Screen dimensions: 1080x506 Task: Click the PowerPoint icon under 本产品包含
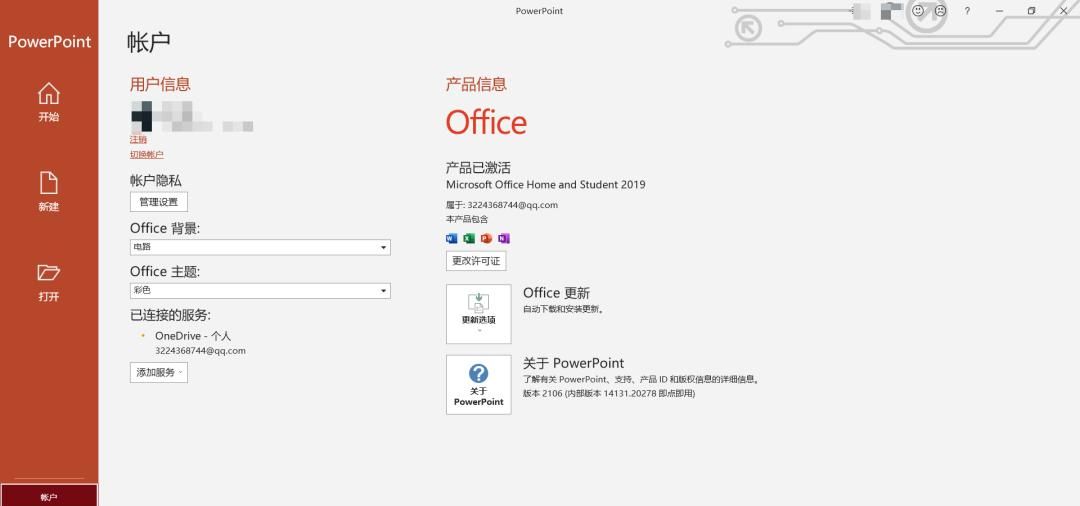coord(486,239)
